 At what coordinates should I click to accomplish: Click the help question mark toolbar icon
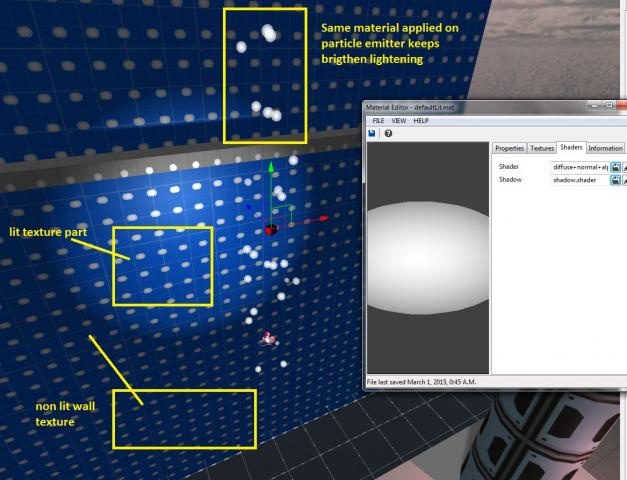tap(388, 133)
